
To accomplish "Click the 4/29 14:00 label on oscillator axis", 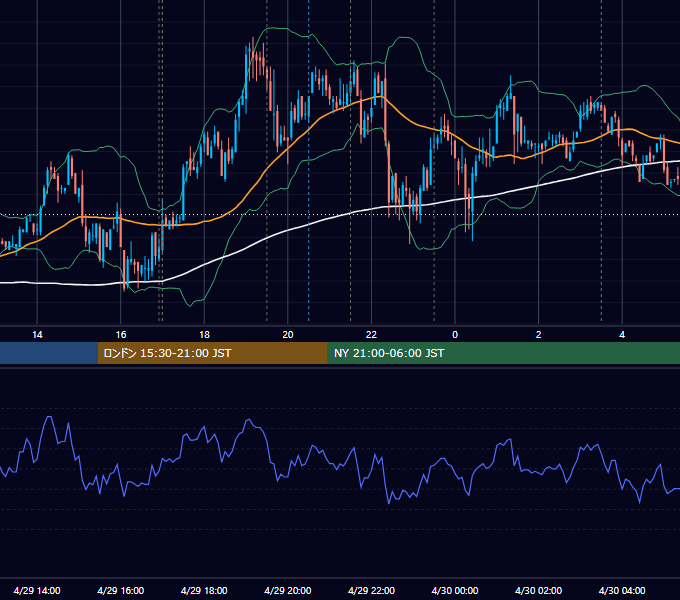I will coord(37,590).
